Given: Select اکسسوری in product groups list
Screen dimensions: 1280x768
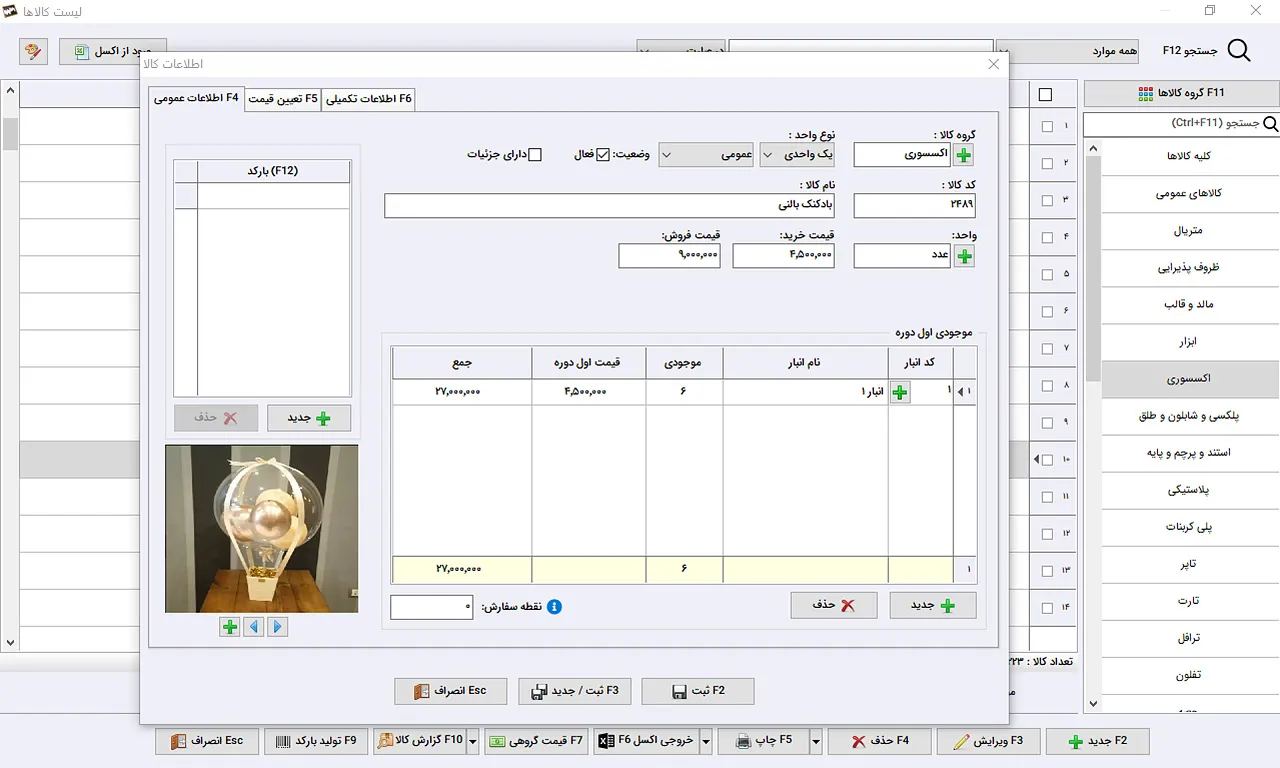Looking at the screenshot, I should 1190,379.
